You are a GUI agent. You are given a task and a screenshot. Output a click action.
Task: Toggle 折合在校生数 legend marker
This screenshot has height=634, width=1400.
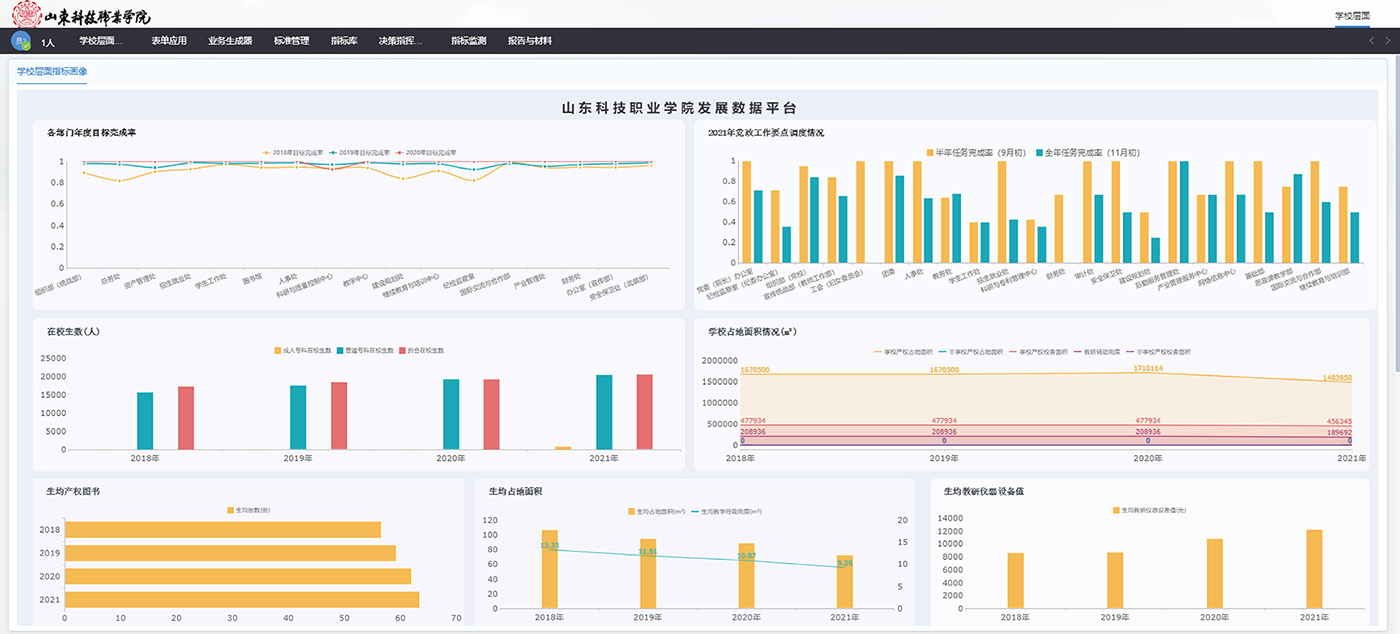(x=402, y=351)
